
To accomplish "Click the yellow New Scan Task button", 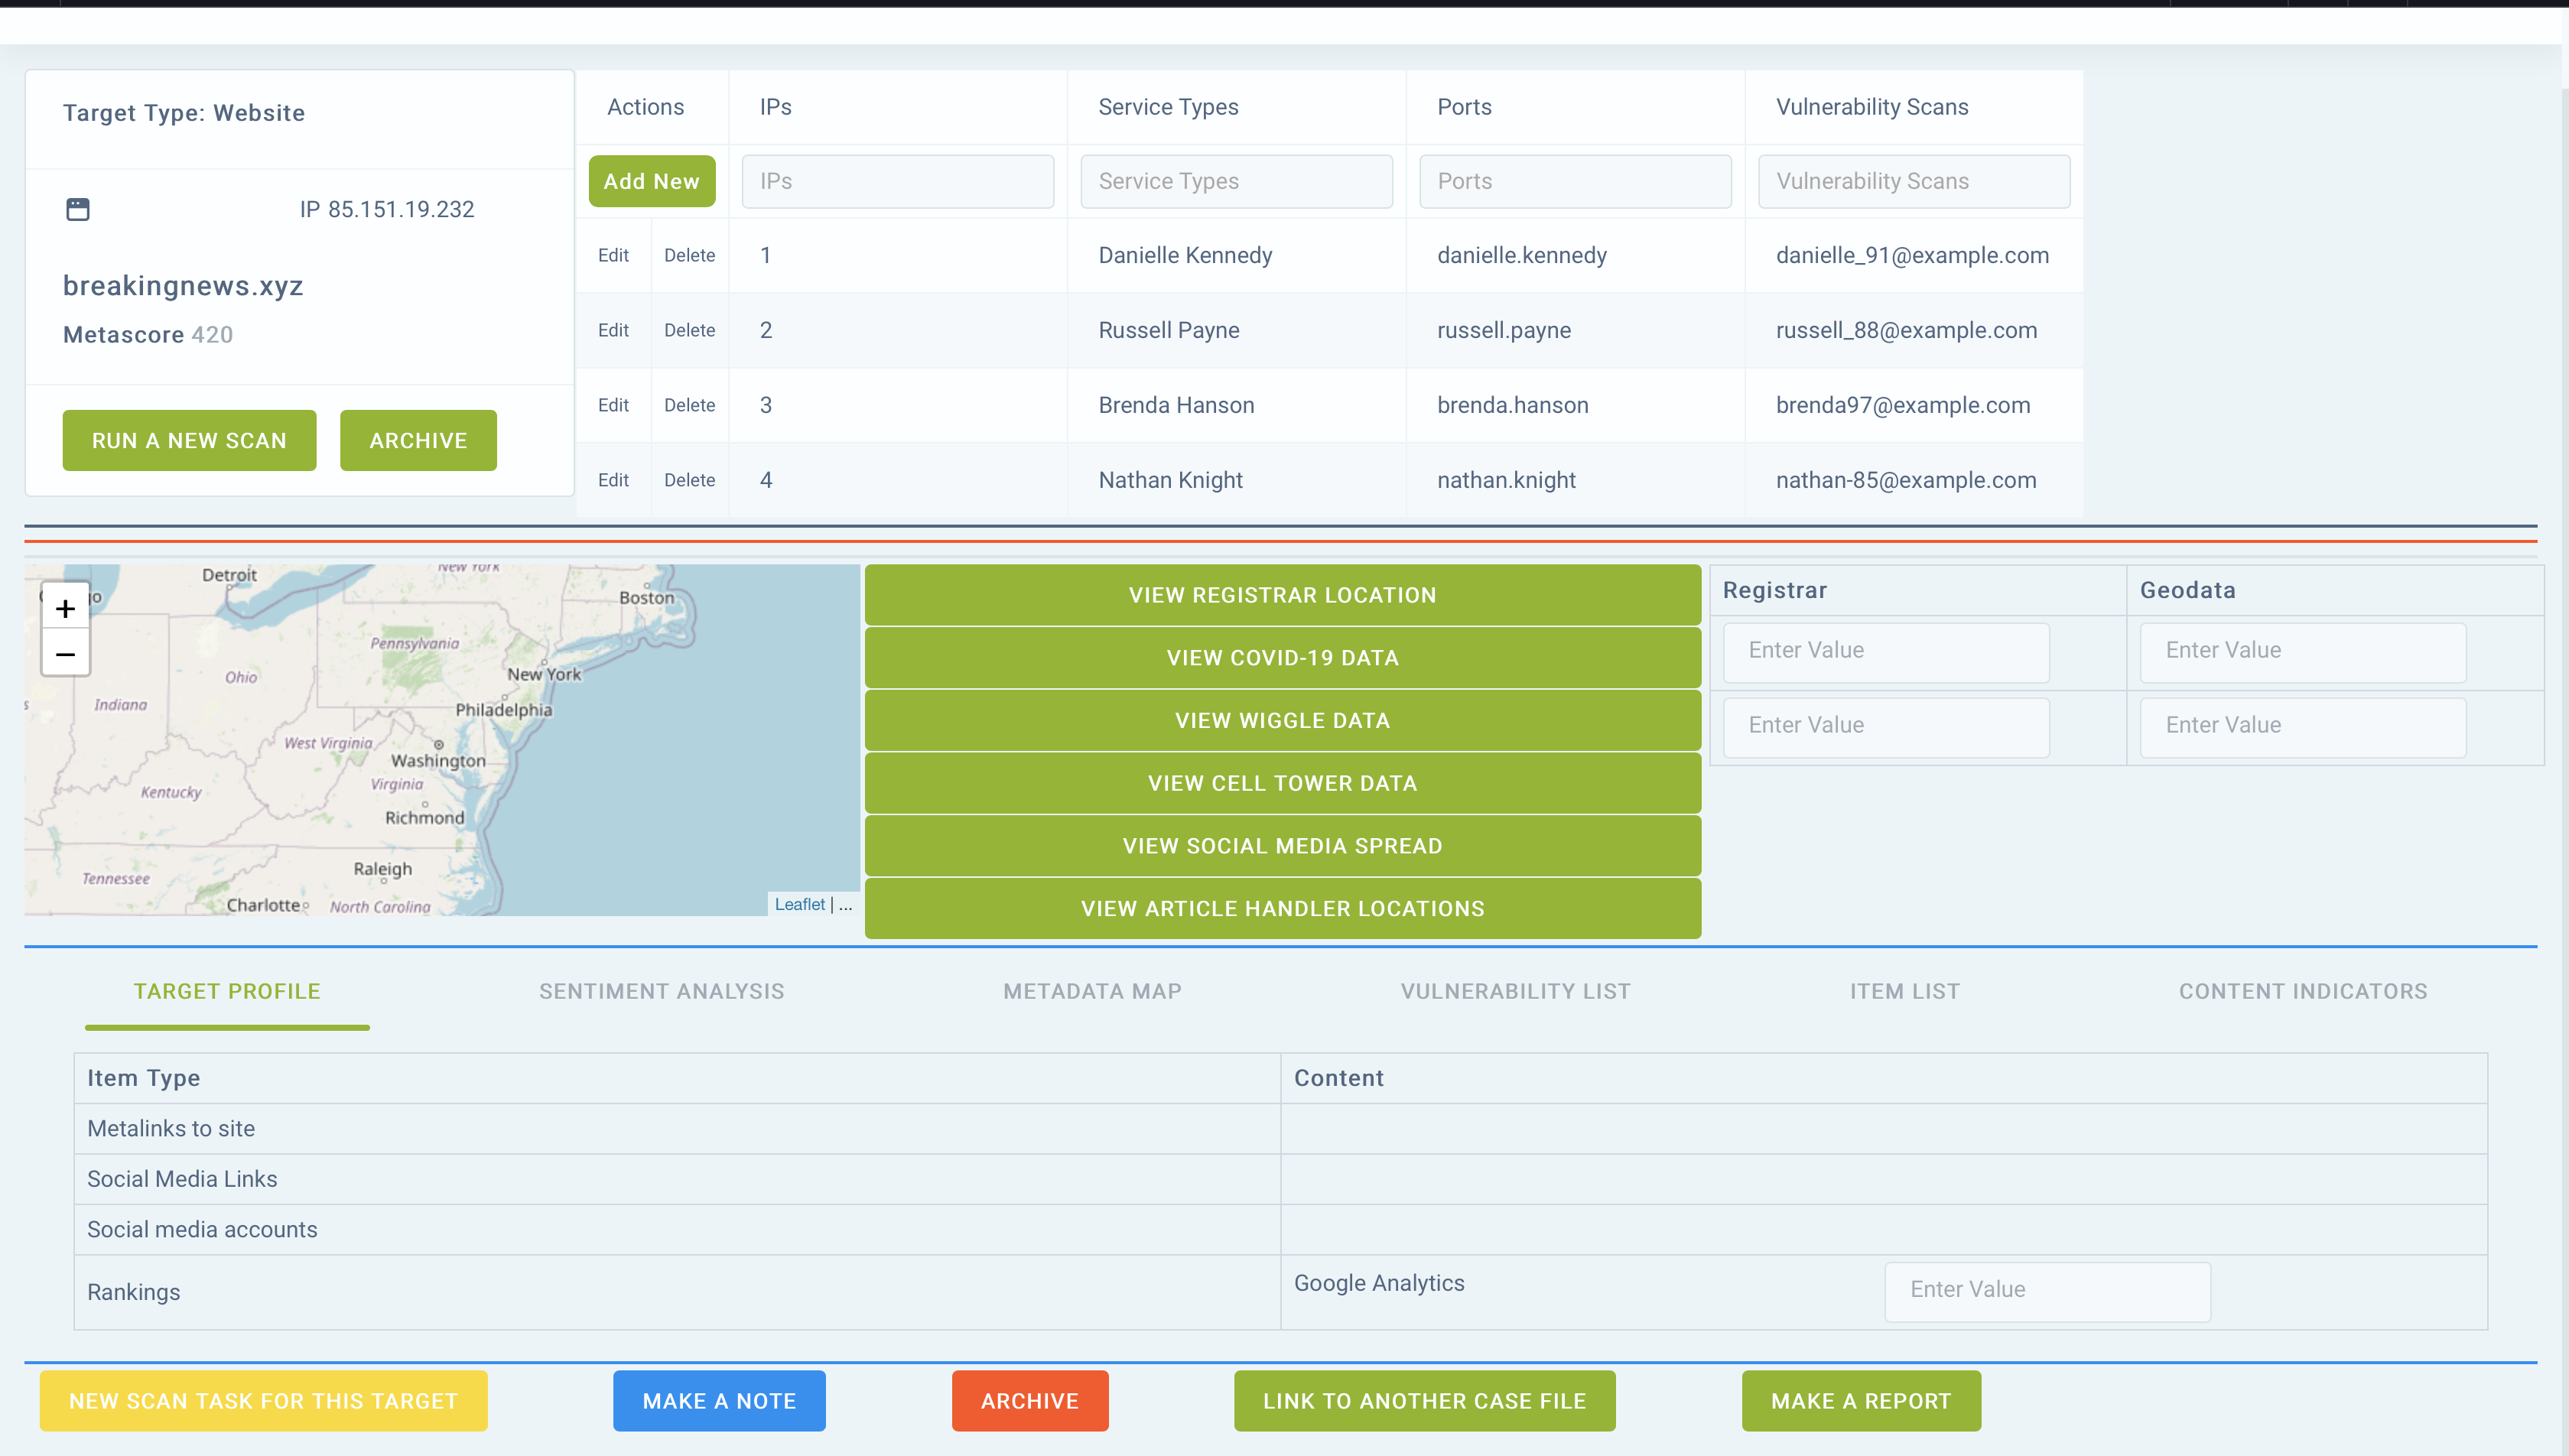I will pos(263,1400).
